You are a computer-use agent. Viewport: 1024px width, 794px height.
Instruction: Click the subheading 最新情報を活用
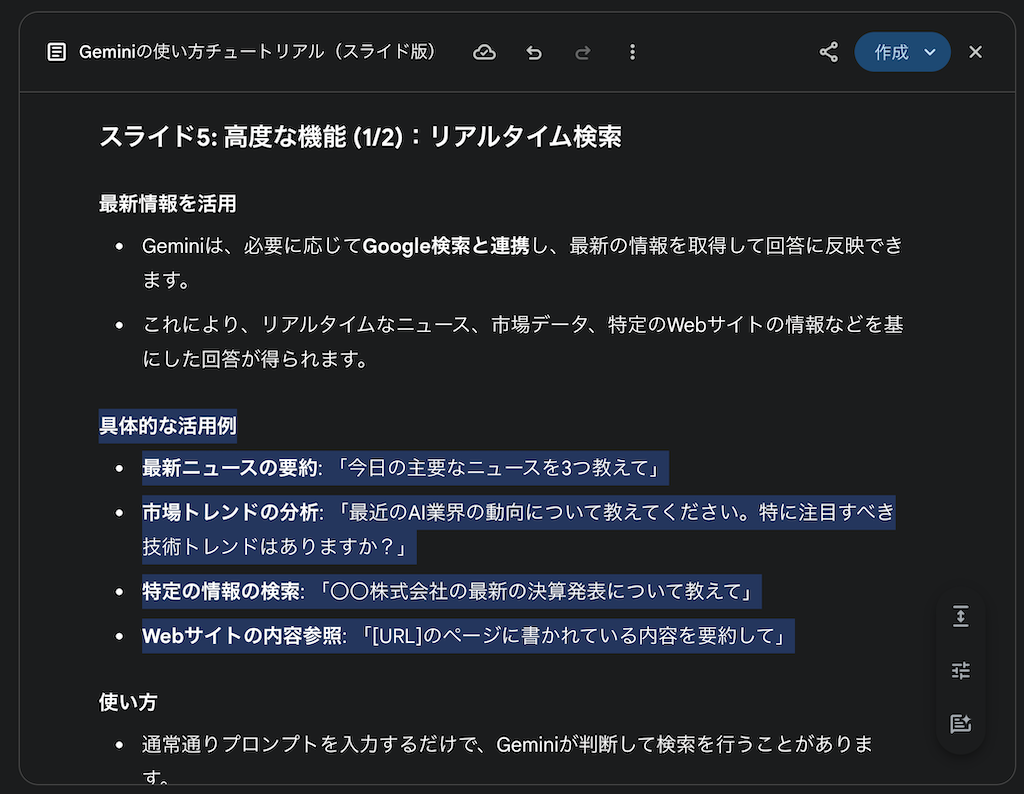pyautogui.click(x=168, y=204)
